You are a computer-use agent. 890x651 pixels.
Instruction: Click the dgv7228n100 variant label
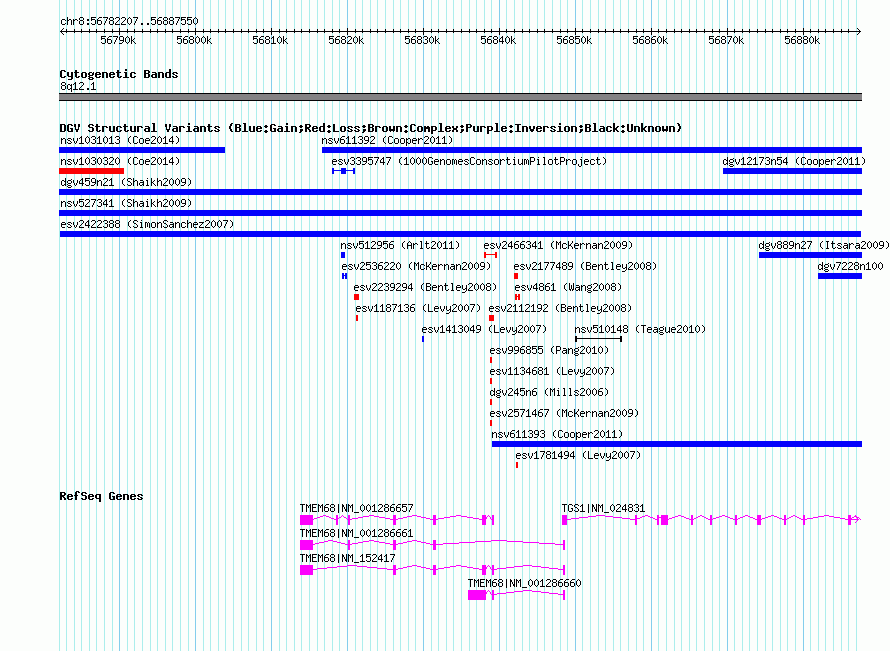point(850,266)
